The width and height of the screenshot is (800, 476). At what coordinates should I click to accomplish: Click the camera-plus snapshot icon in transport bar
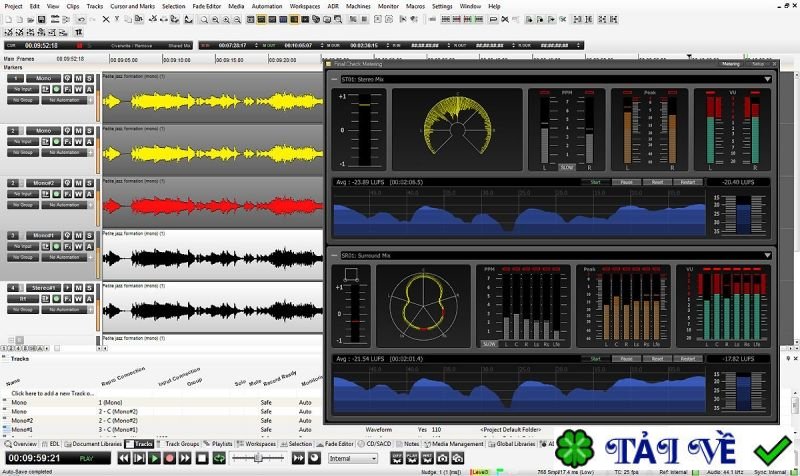[458, 458]
